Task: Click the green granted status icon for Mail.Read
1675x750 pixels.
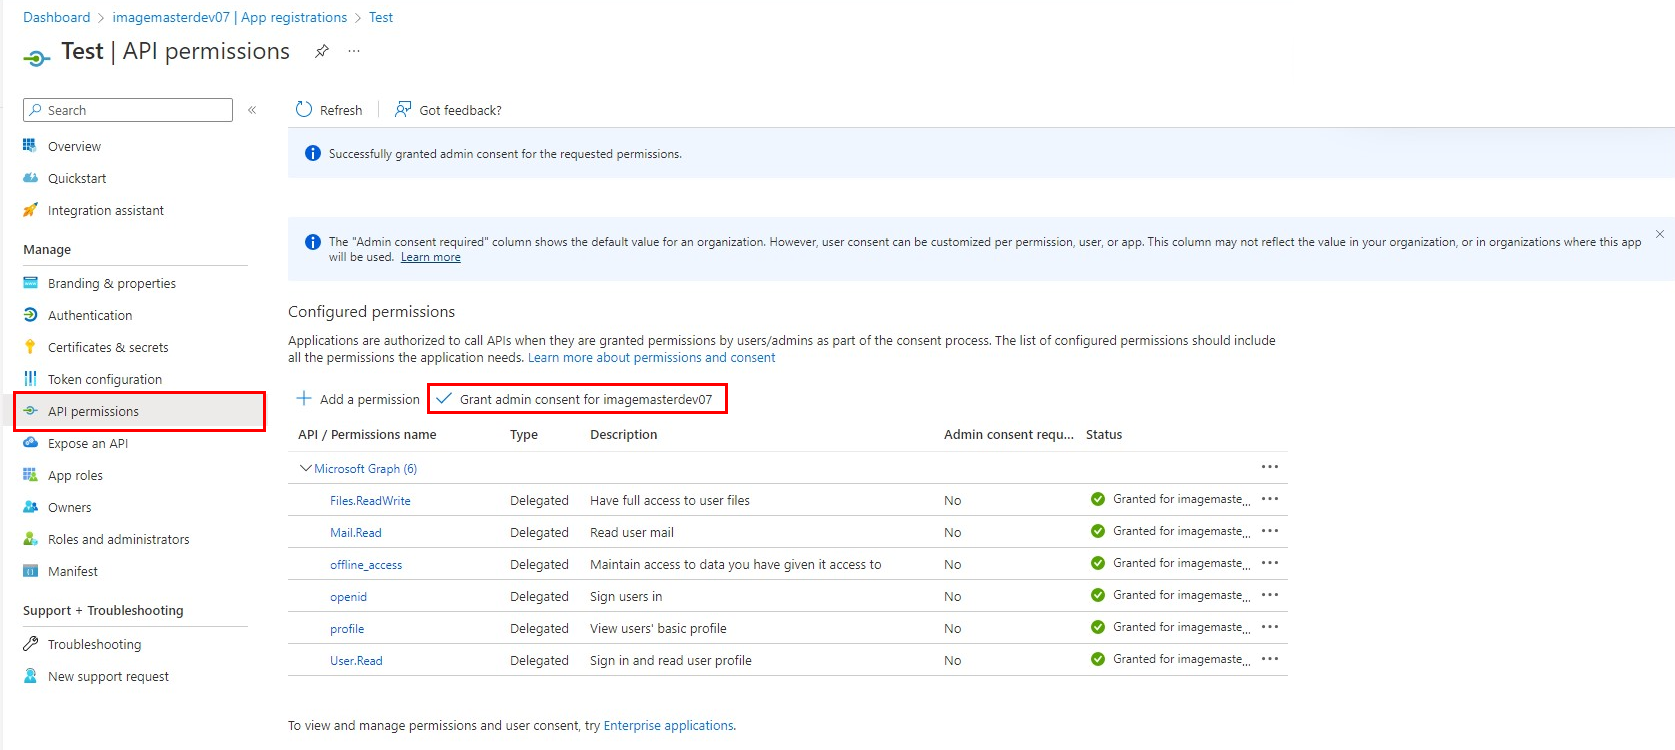Action: (x=1098, y=531)
